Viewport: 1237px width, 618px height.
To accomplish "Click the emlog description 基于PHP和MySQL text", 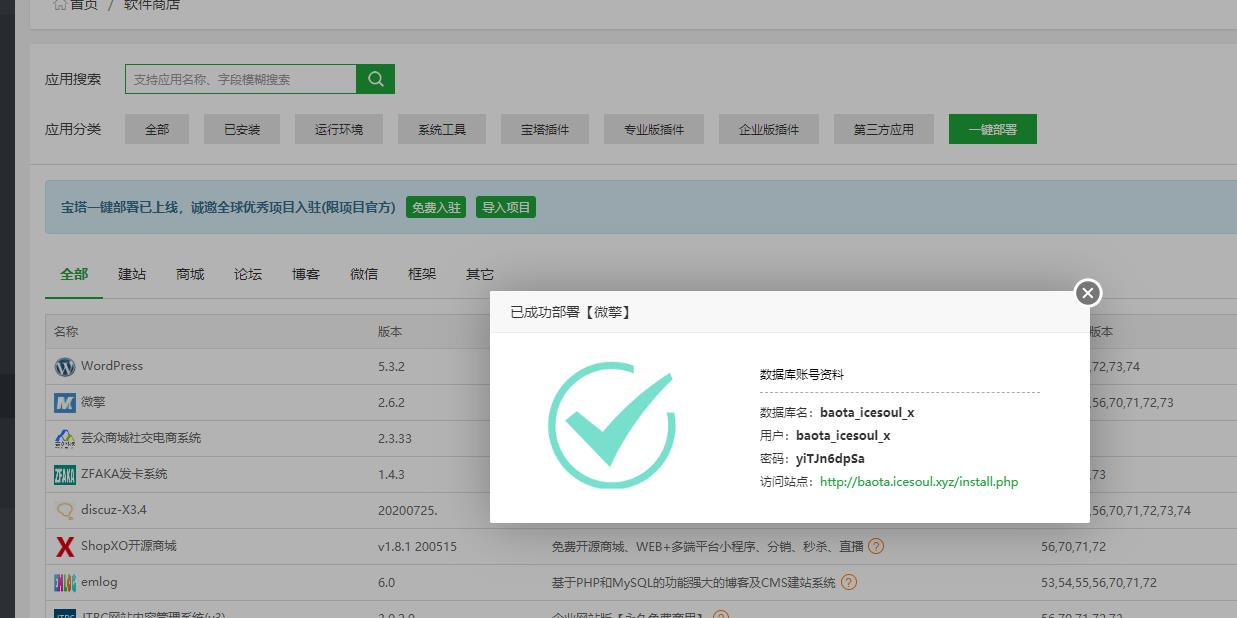I will (694, 582).
